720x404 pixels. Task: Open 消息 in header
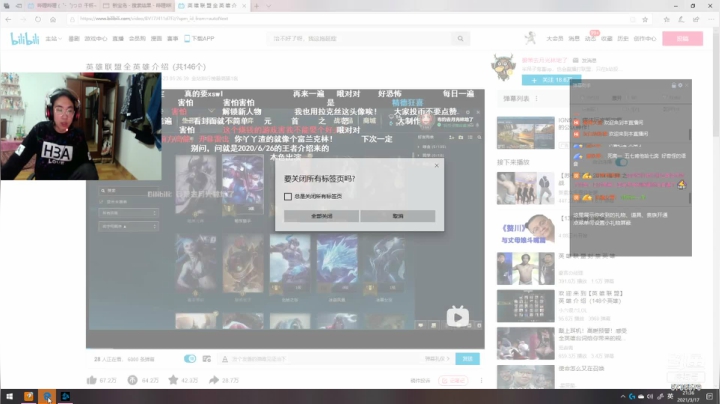(x=574, y=39)
